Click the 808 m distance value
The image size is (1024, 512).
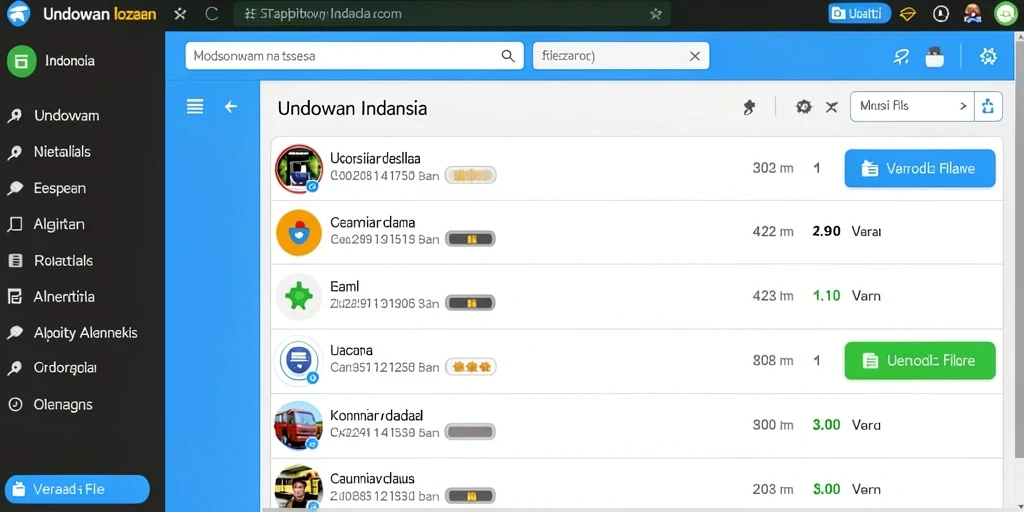(773, 360)
